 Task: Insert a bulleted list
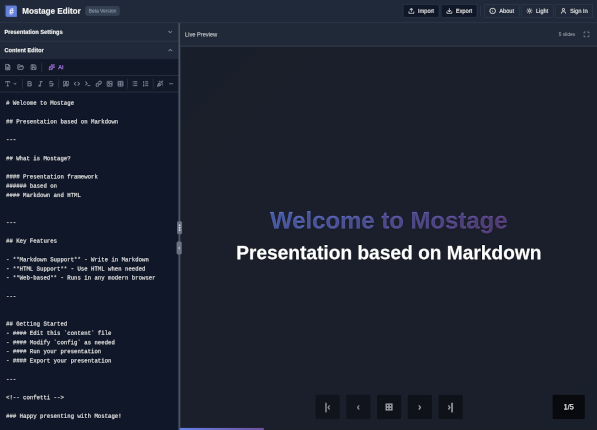135,84
